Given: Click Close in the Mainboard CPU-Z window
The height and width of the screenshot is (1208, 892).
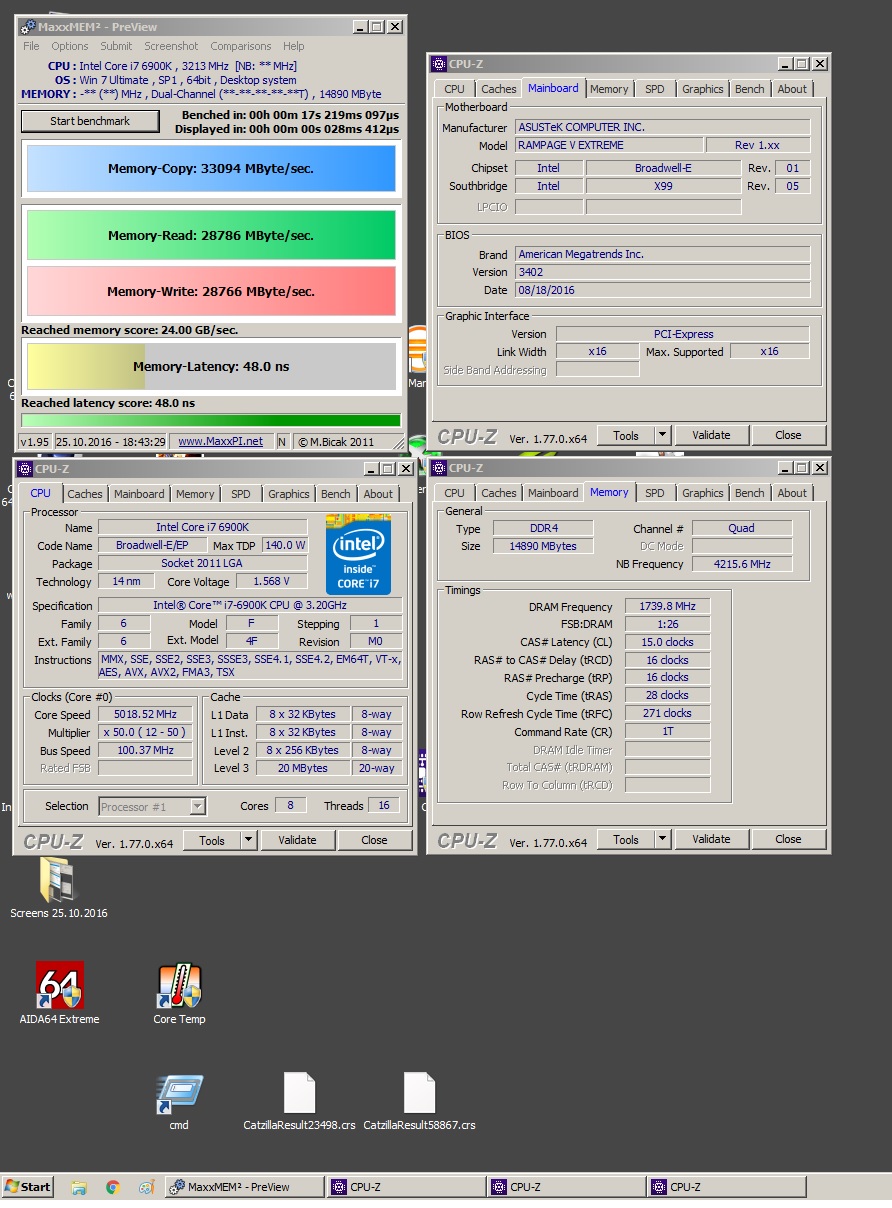Looking at the screenshot, I should [788, 435].
